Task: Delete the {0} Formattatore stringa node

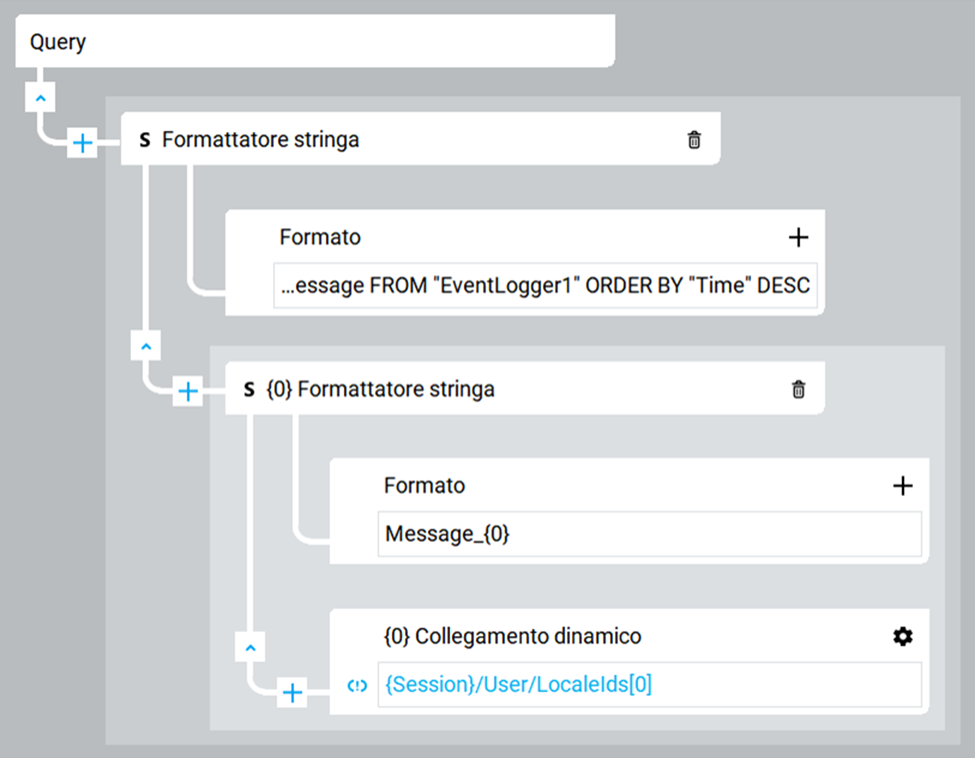Action: tap(798, 389)
